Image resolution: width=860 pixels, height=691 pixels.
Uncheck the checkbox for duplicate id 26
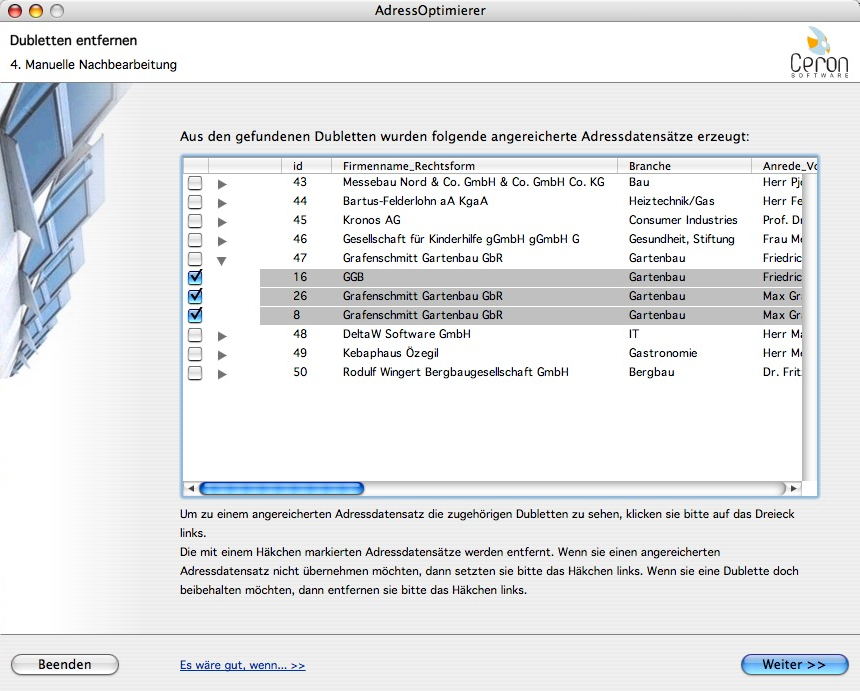pos(195,296)
